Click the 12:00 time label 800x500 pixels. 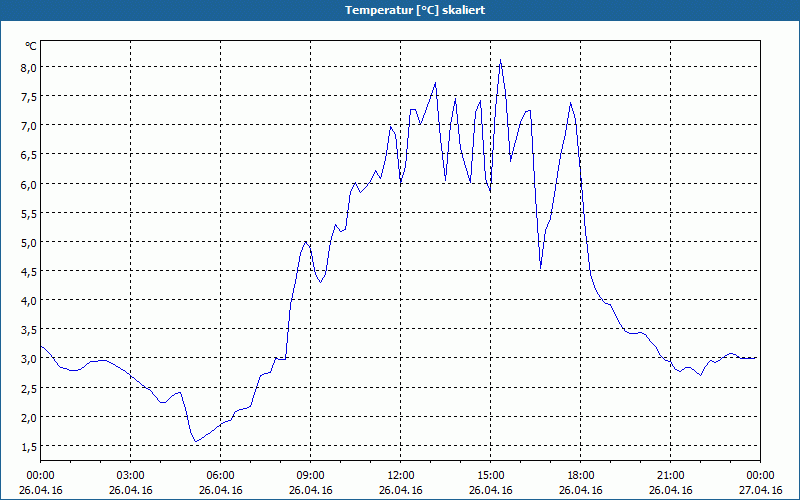pos(401,476)
